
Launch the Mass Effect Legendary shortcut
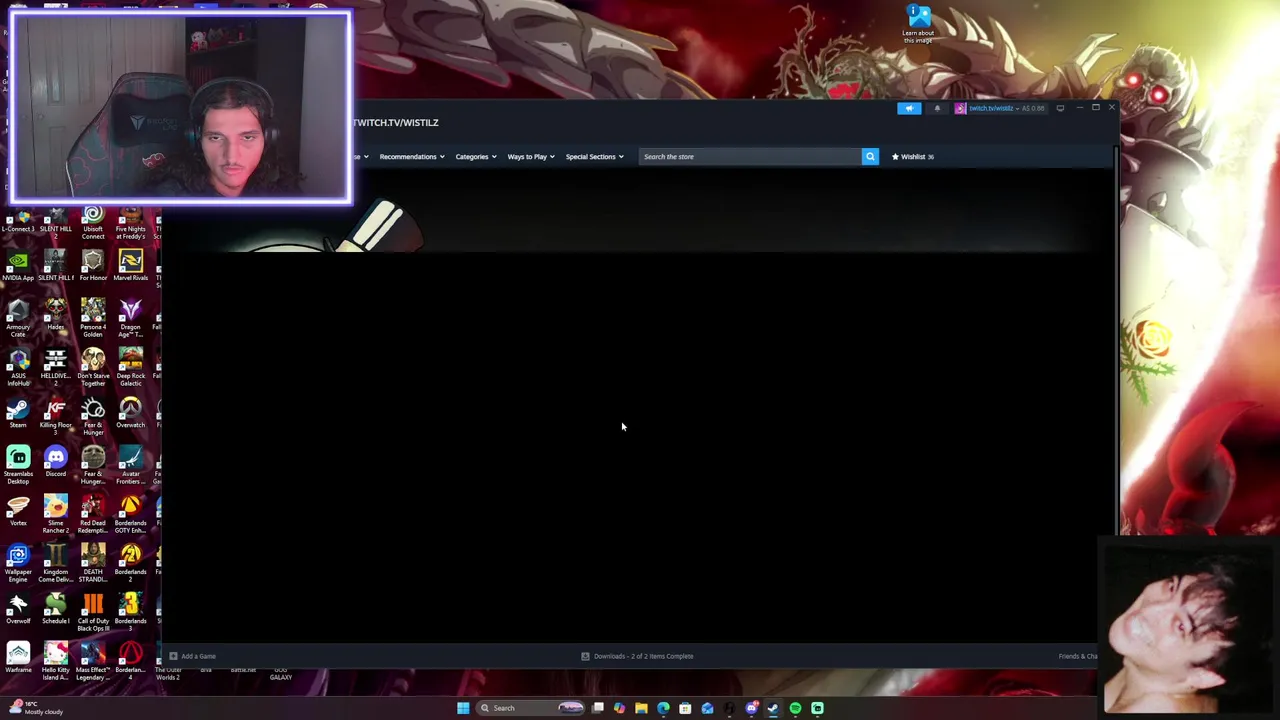93,661
